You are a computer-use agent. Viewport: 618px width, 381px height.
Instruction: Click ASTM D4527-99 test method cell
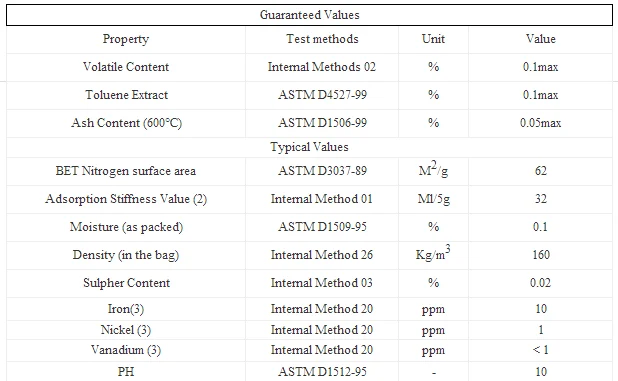point(322,95)
